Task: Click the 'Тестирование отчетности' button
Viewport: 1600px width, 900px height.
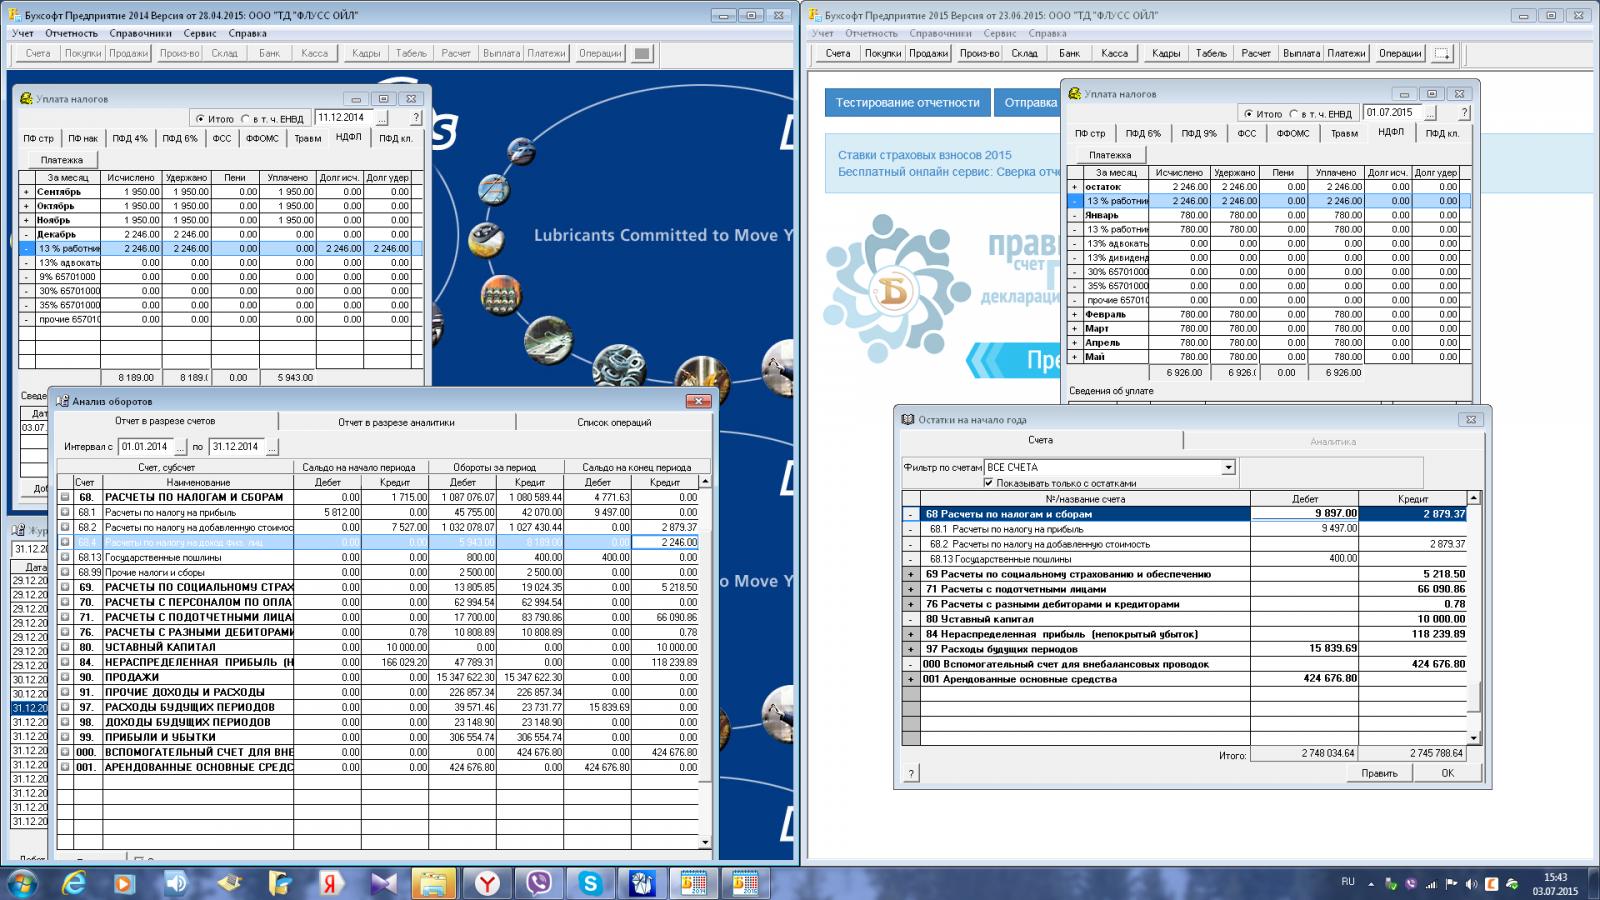Action: coord(907,102)
